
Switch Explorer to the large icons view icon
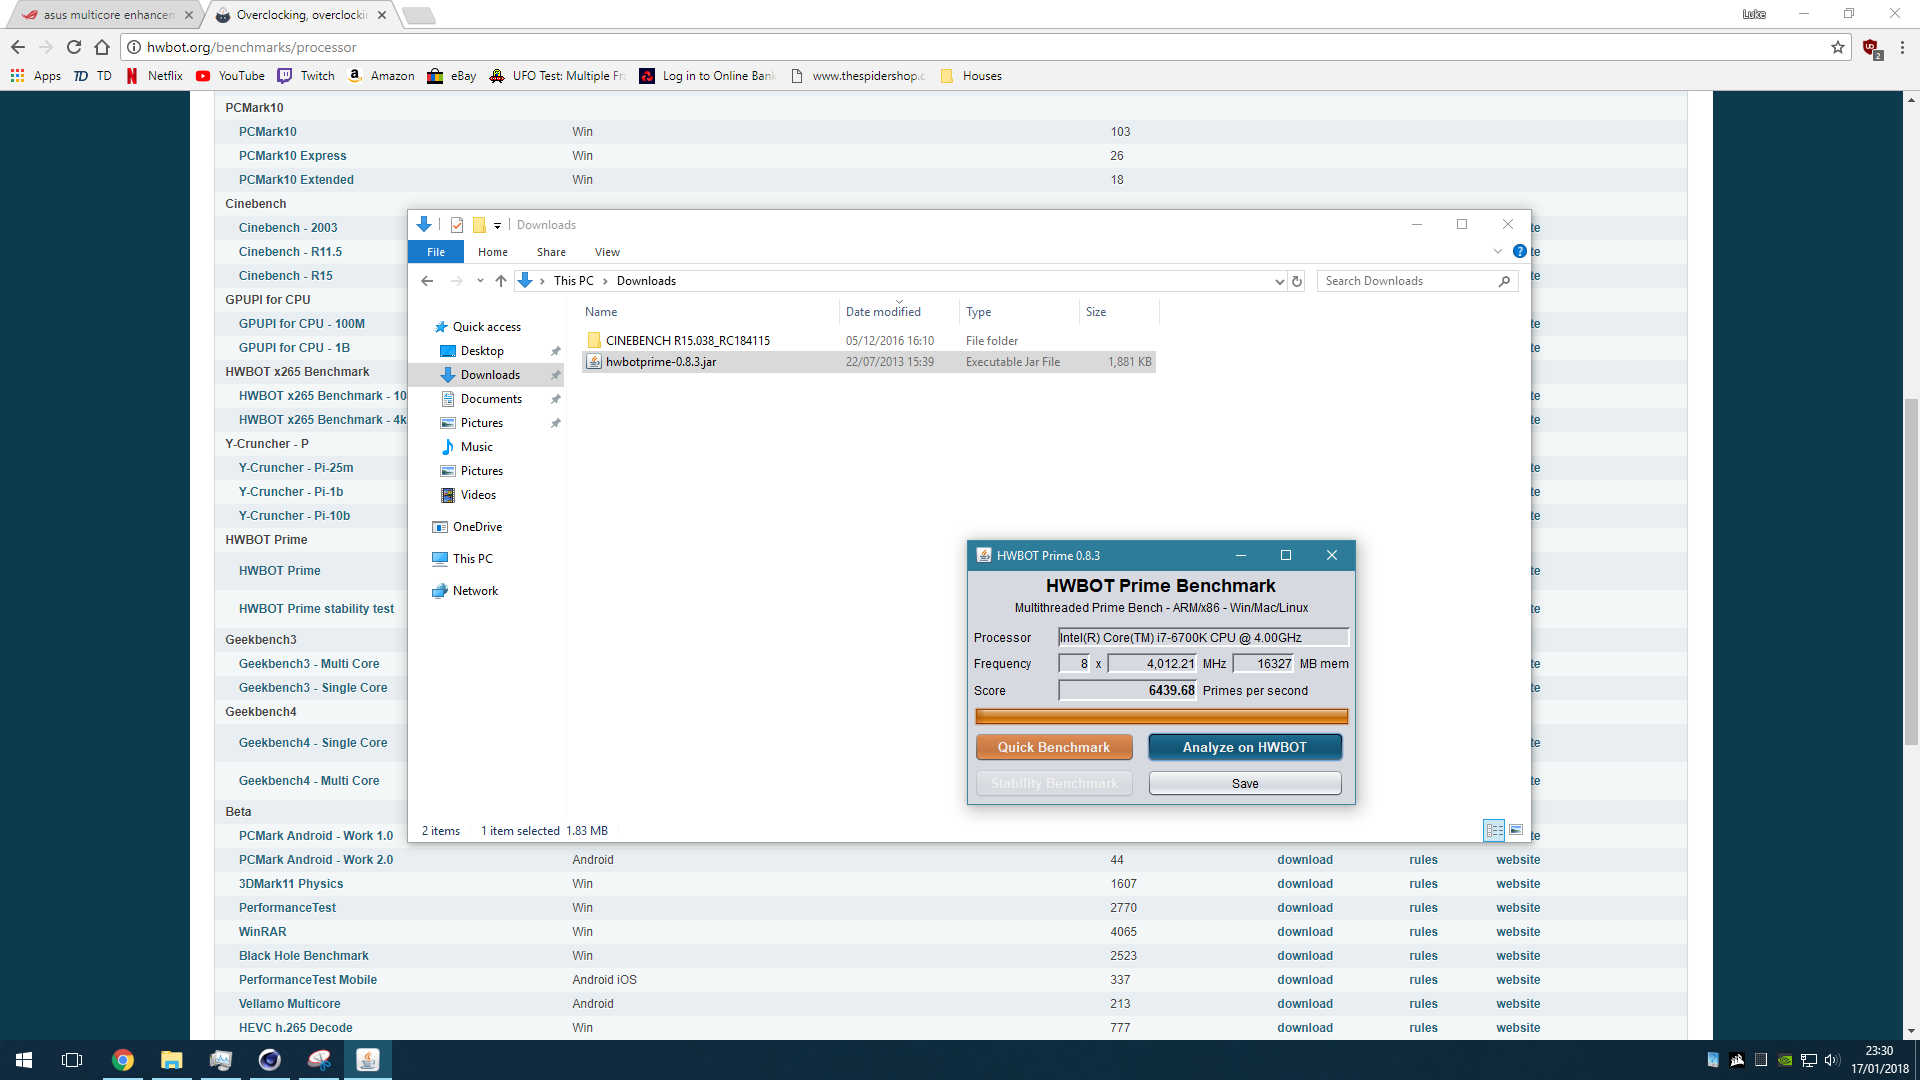1516,830
